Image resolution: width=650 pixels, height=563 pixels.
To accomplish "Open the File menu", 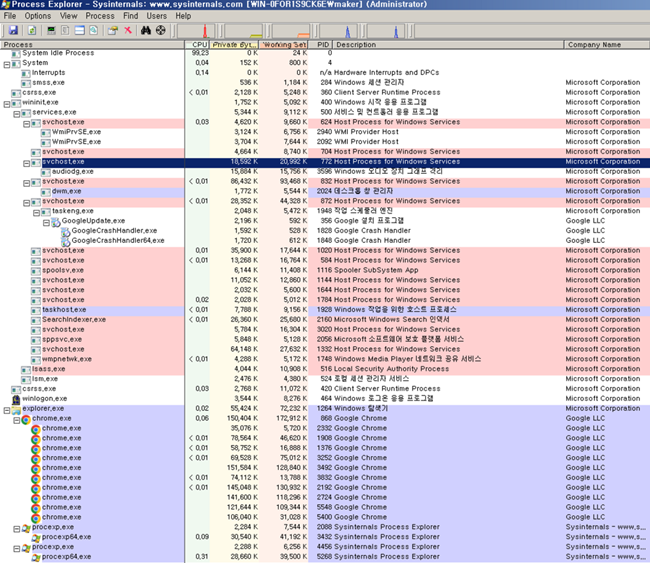I will (10, 16).
